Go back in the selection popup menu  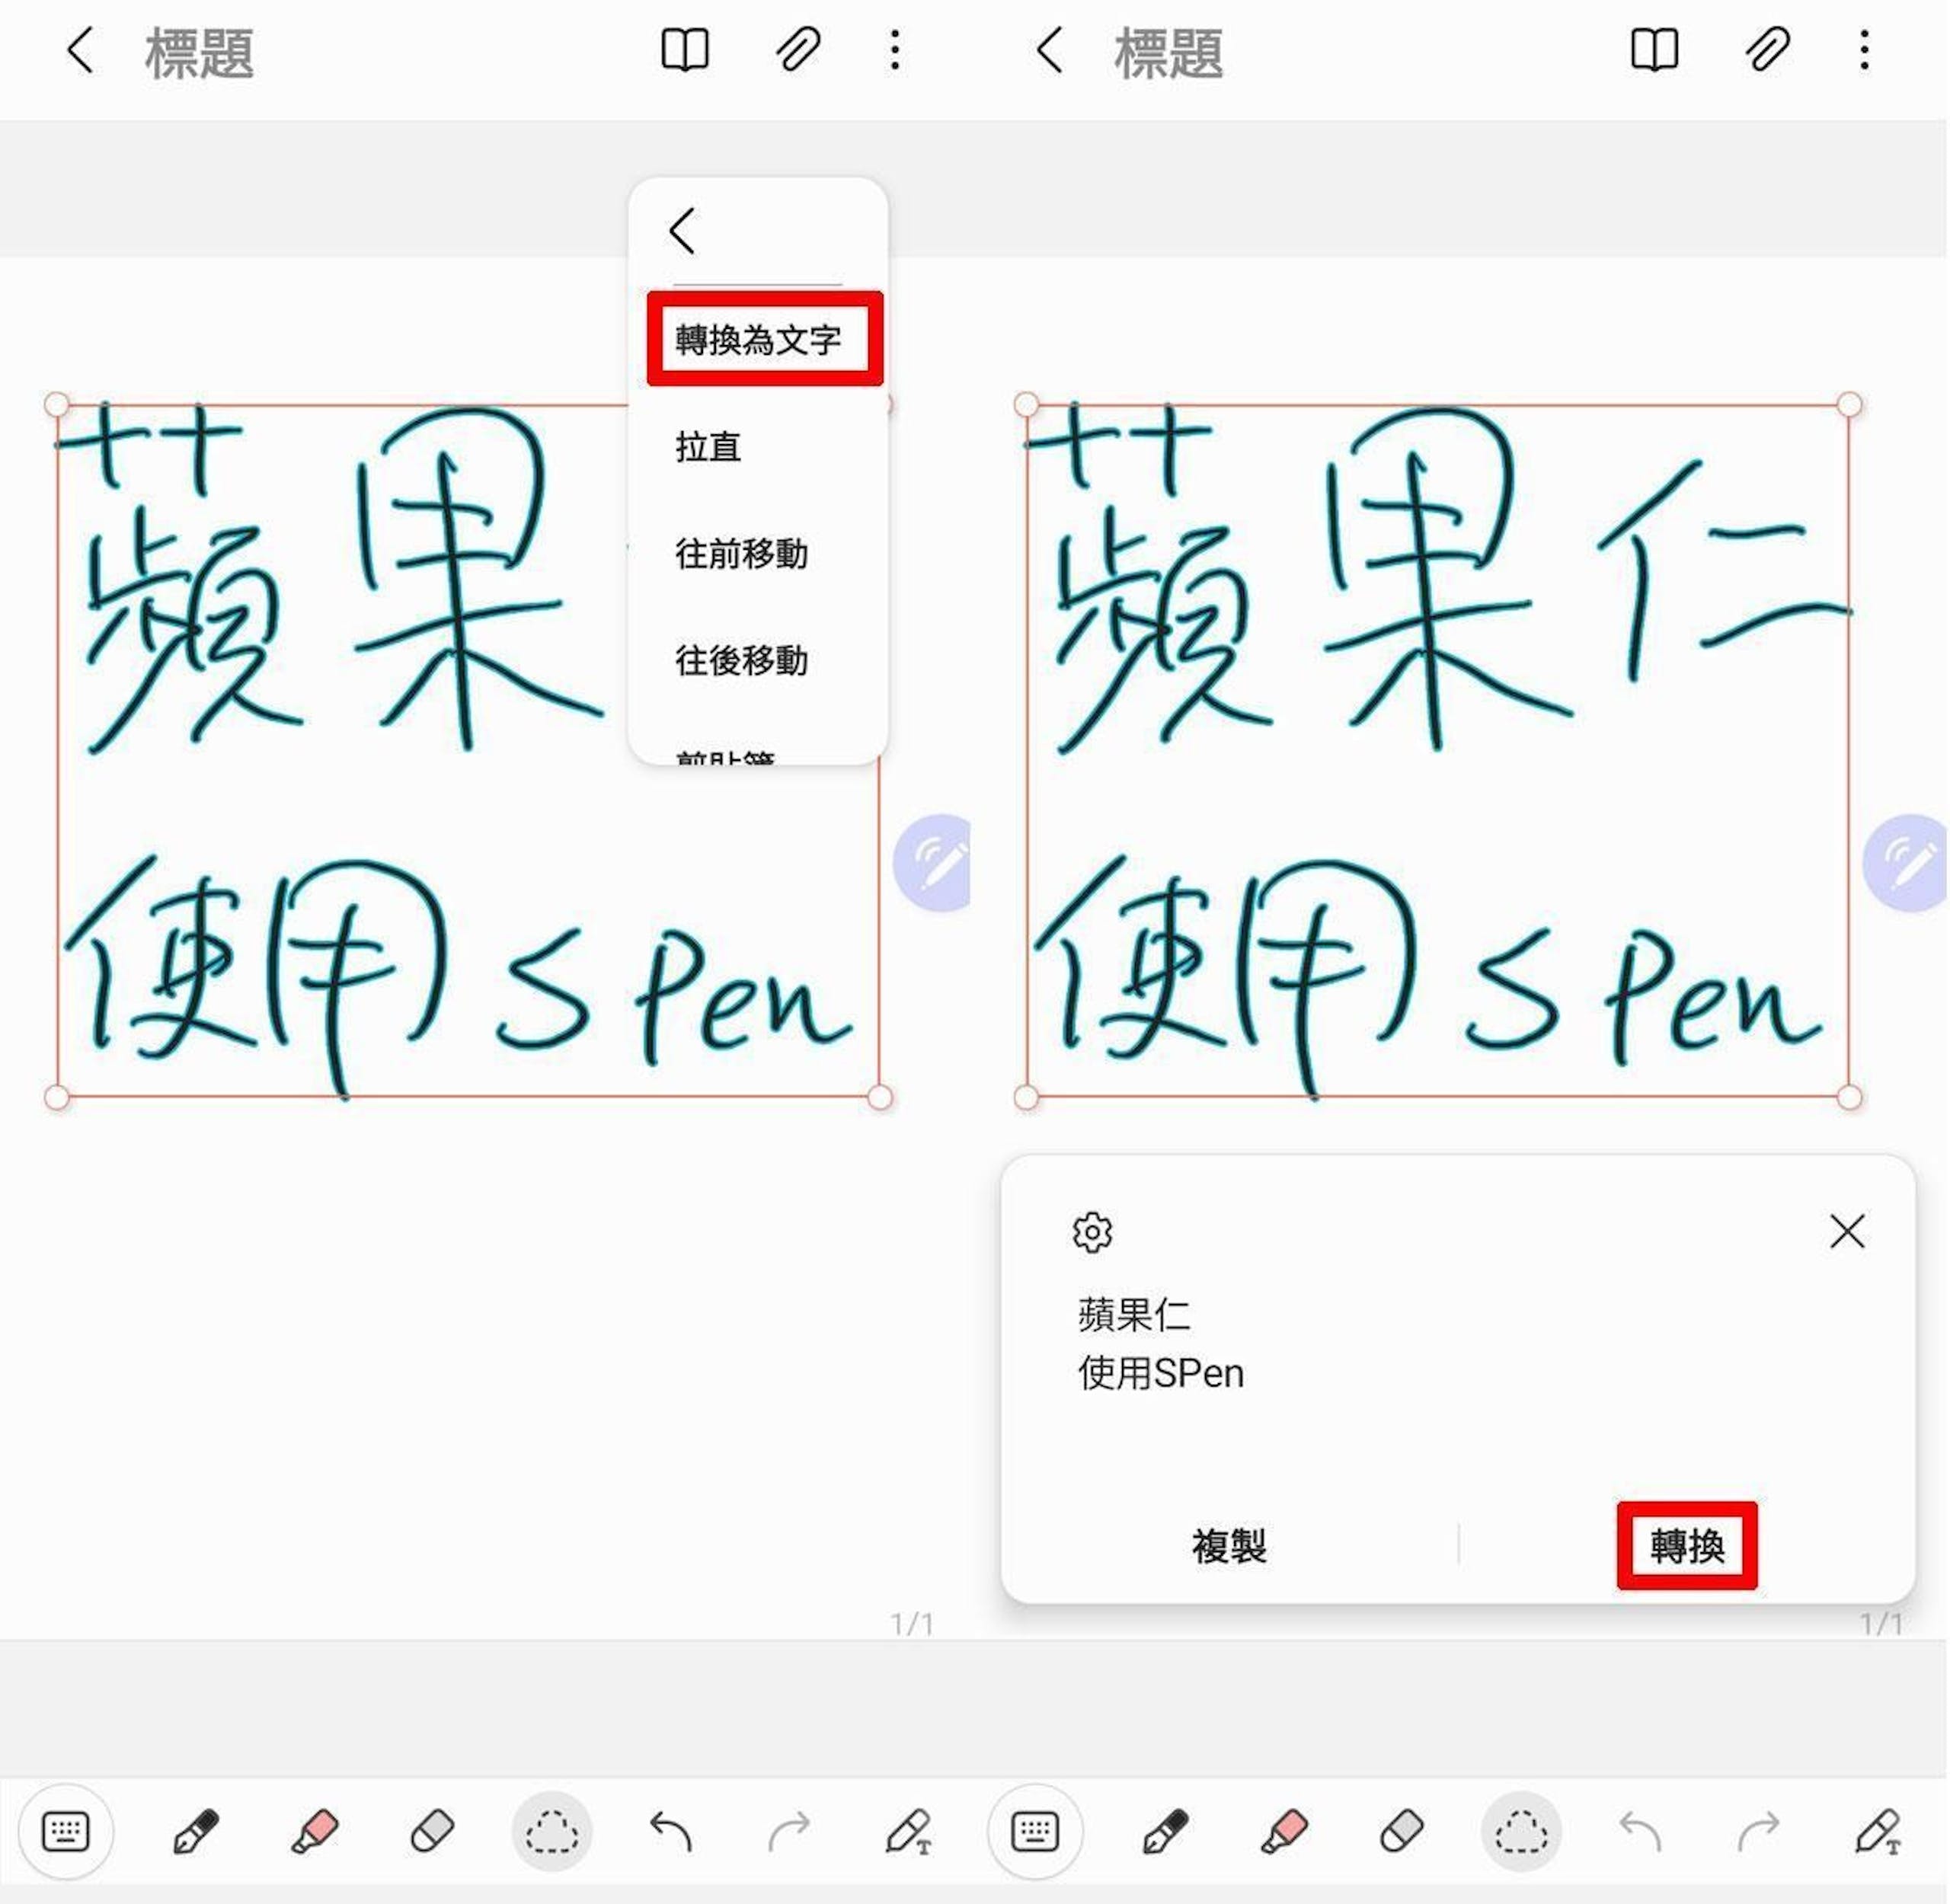click(x=682, y=231)
